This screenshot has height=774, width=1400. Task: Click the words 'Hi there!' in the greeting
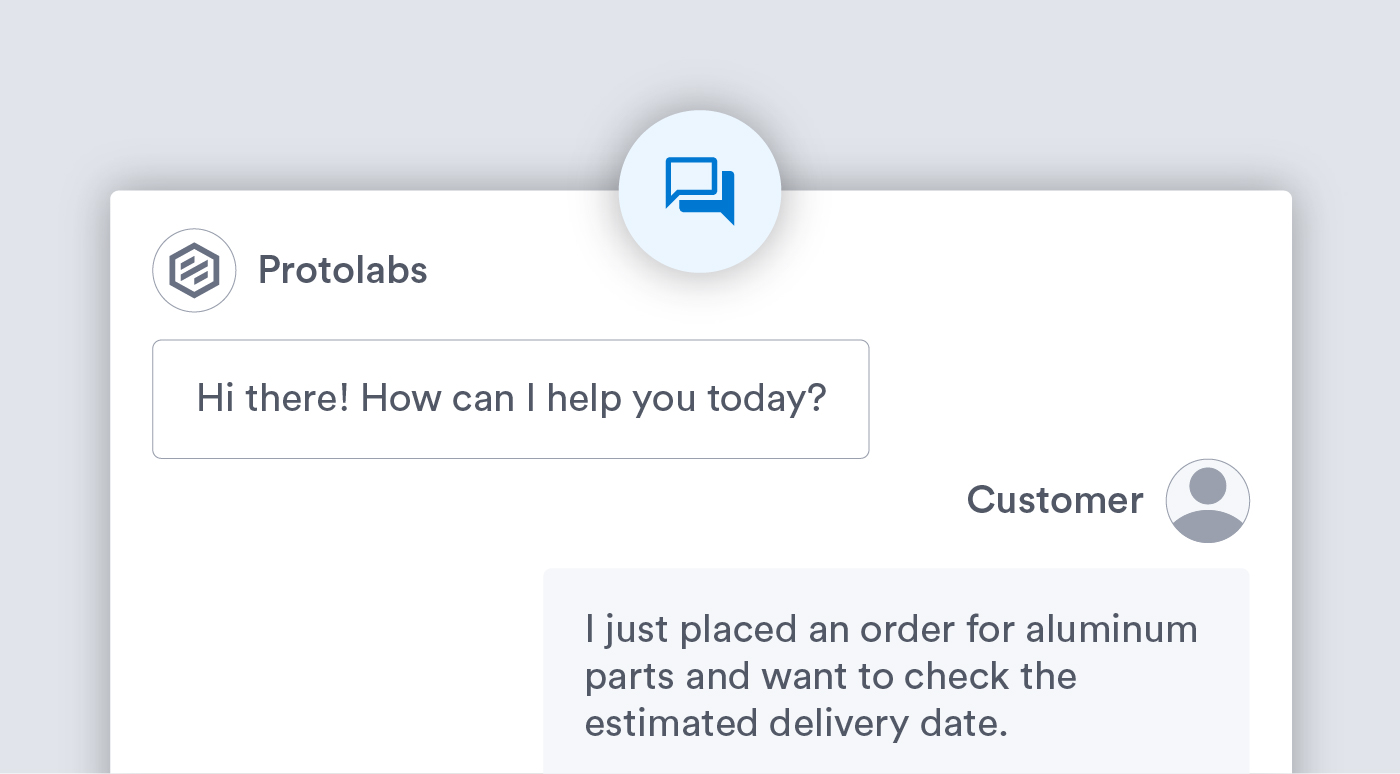(272, 399)
